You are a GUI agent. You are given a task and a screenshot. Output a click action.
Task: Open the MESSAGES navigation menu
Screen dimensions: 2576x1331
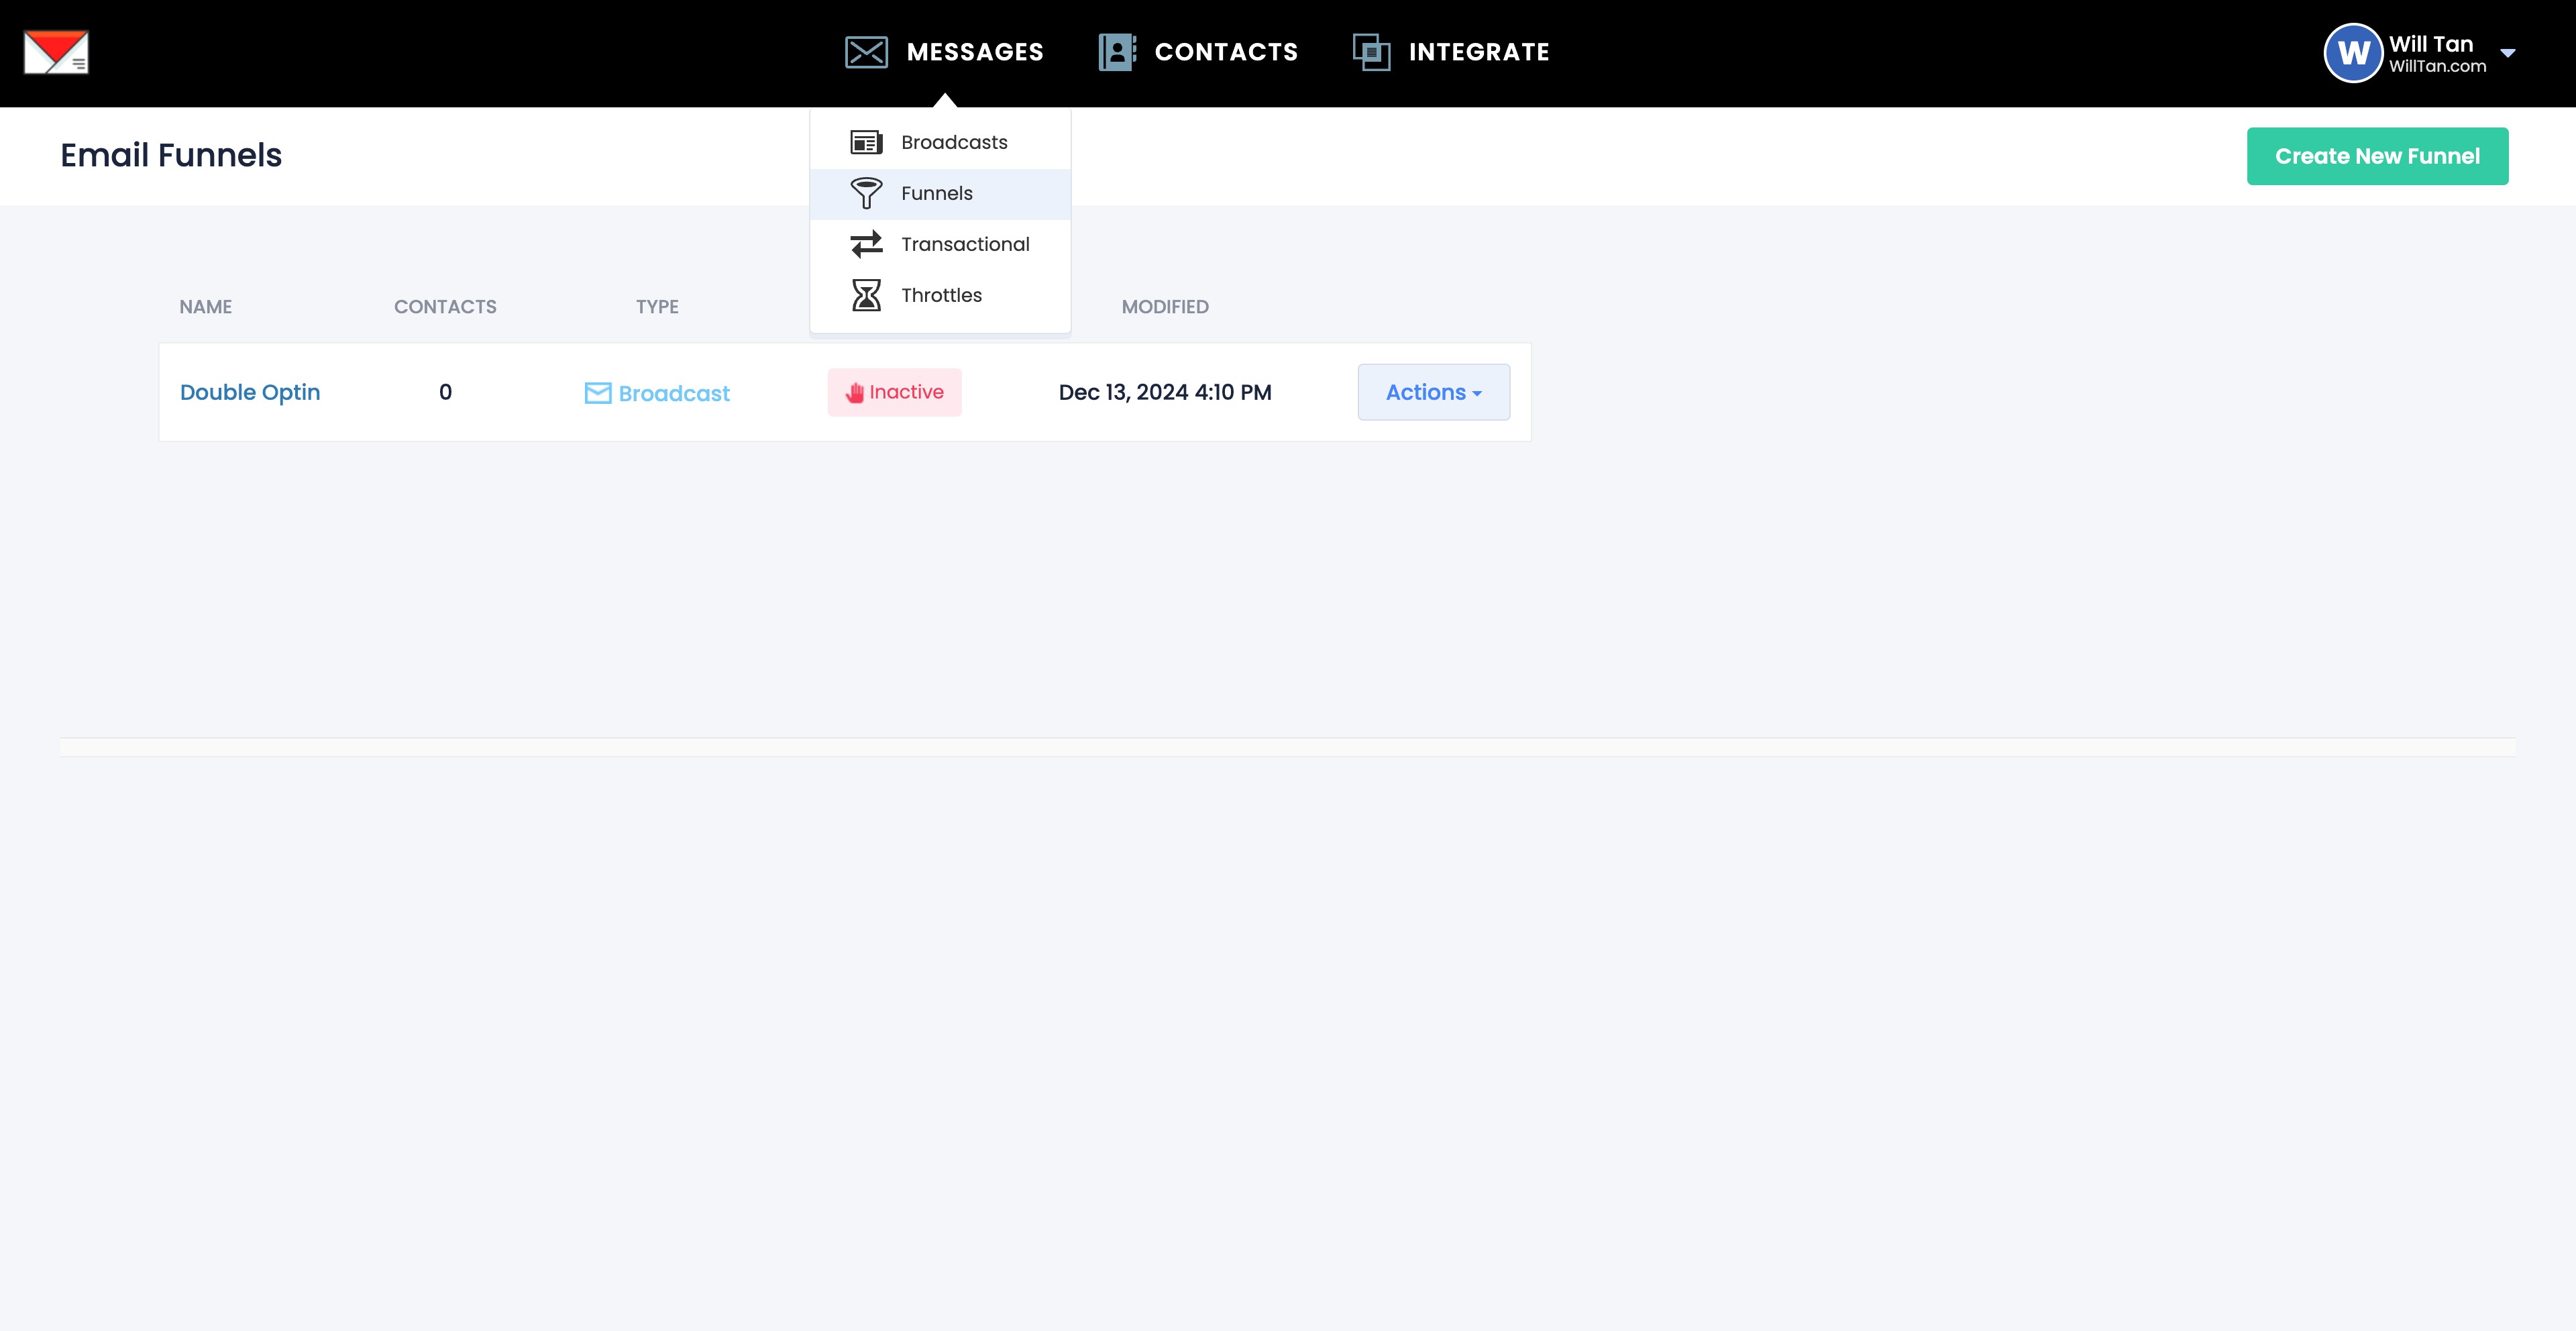974,52
